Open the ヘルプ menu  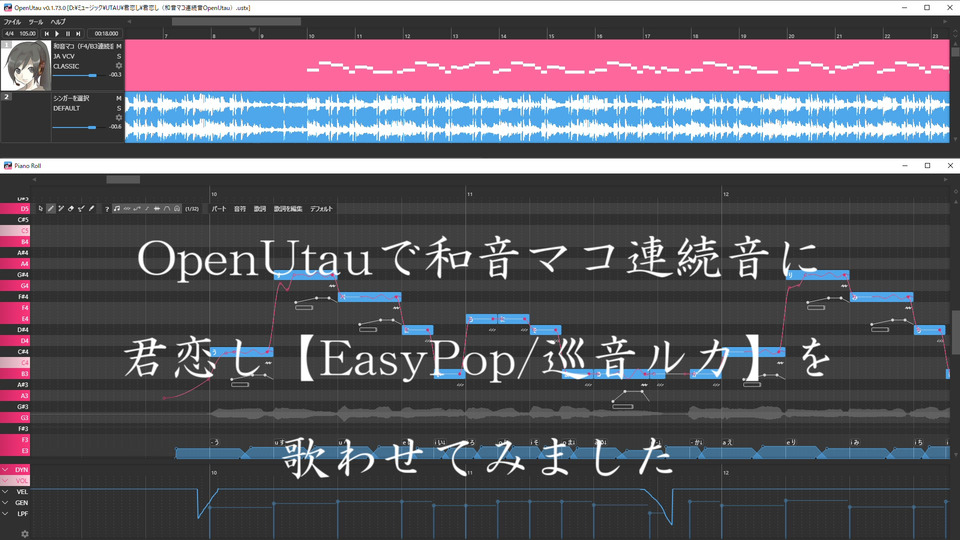[x=58, y=22]
